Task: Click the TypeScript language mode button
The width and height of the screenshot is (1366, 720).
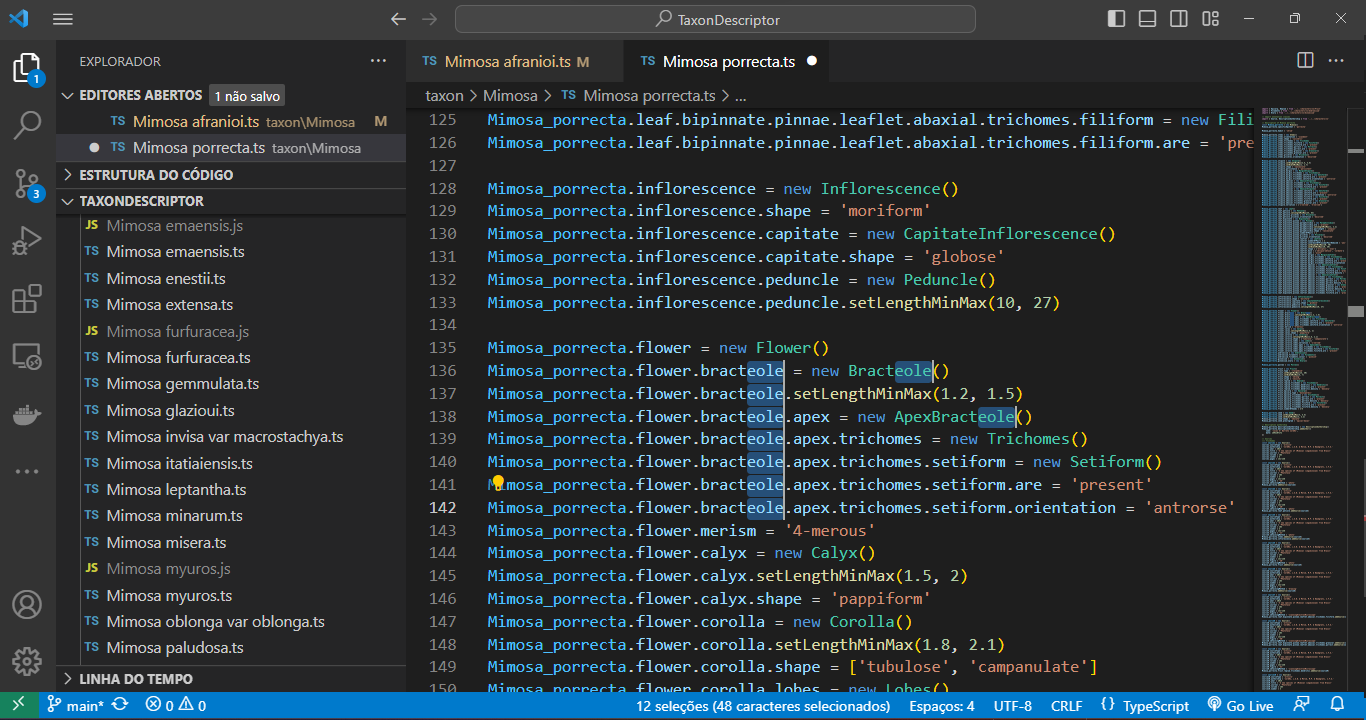Action: [x=1145, y=706]
